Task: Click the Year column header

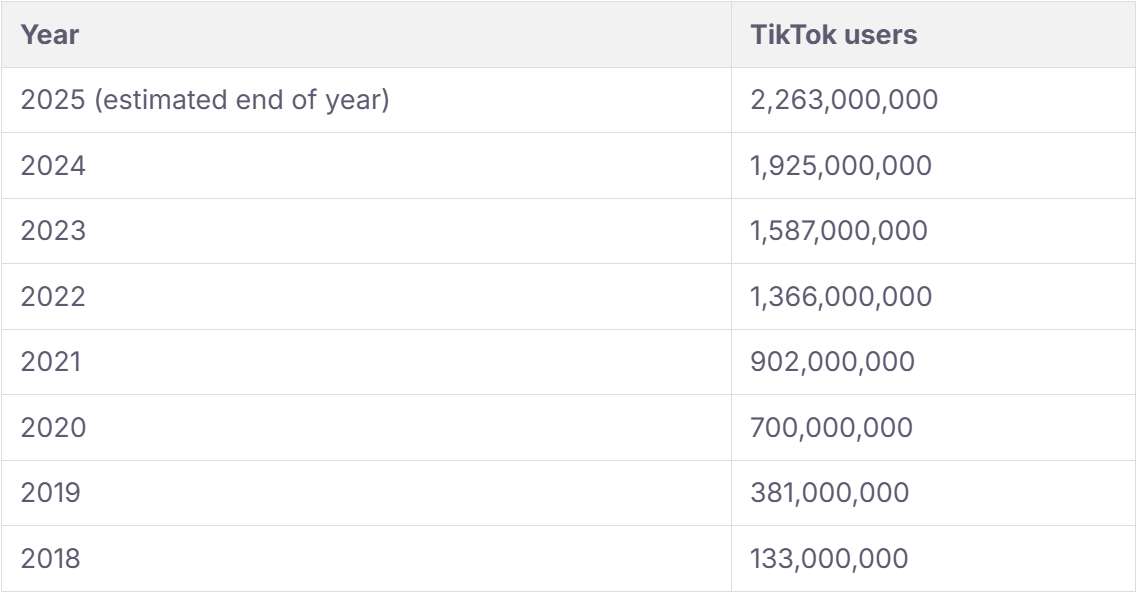Action: click(x=50, y=35)
